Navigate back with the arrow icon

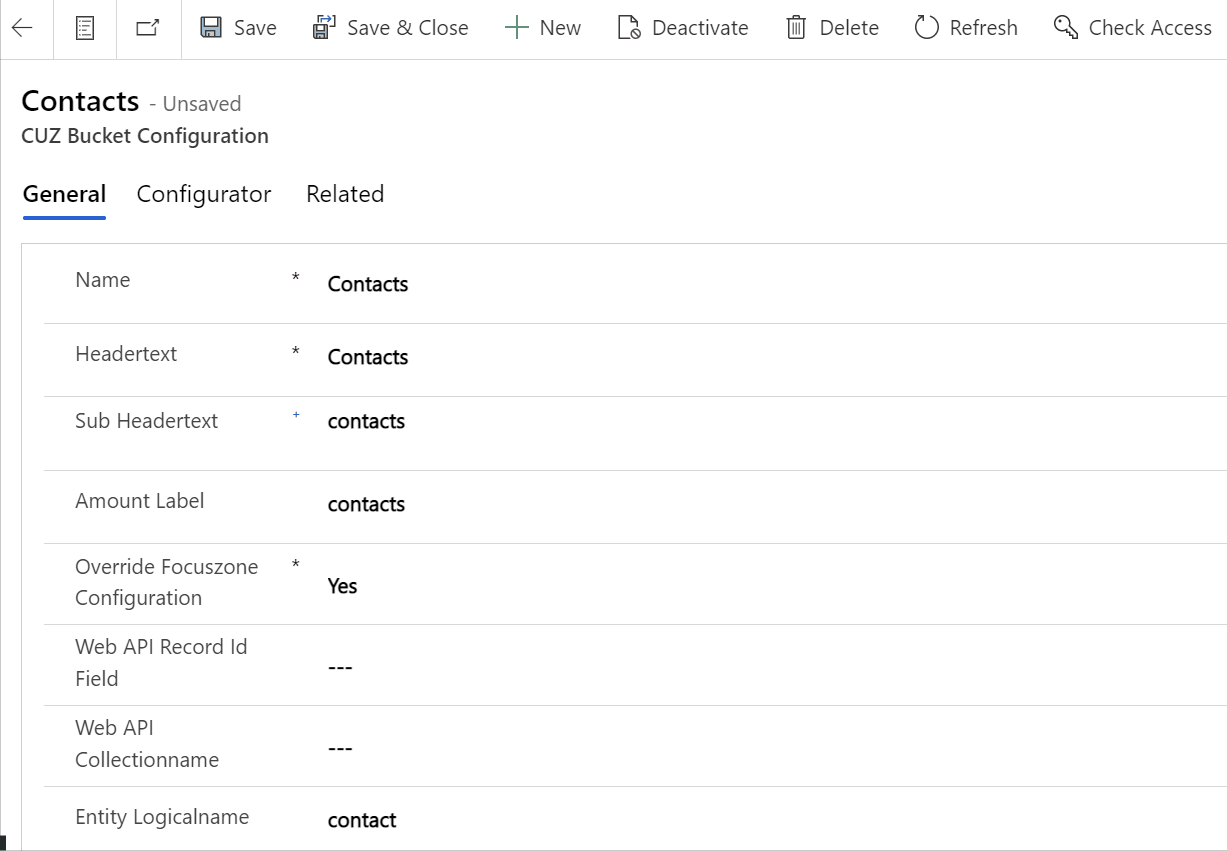(x=22, y=27)
